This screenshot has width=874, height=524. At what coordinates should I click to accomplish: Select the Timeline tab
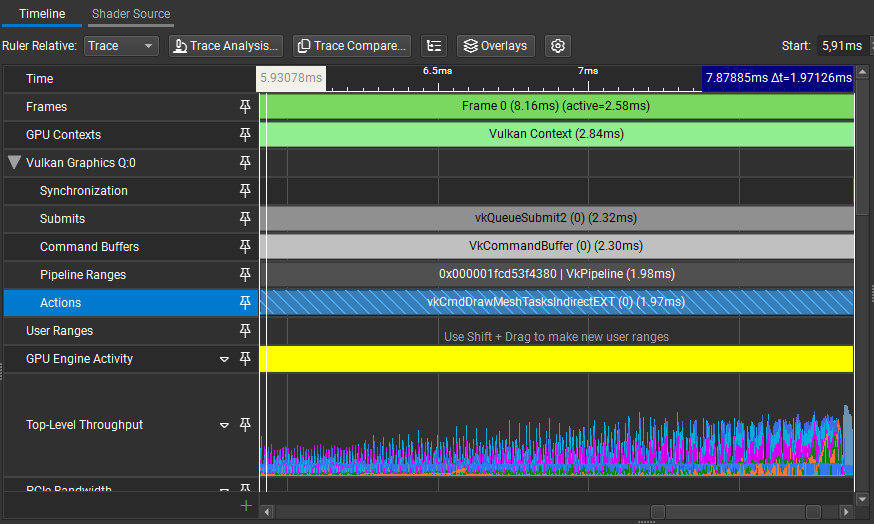42,14
